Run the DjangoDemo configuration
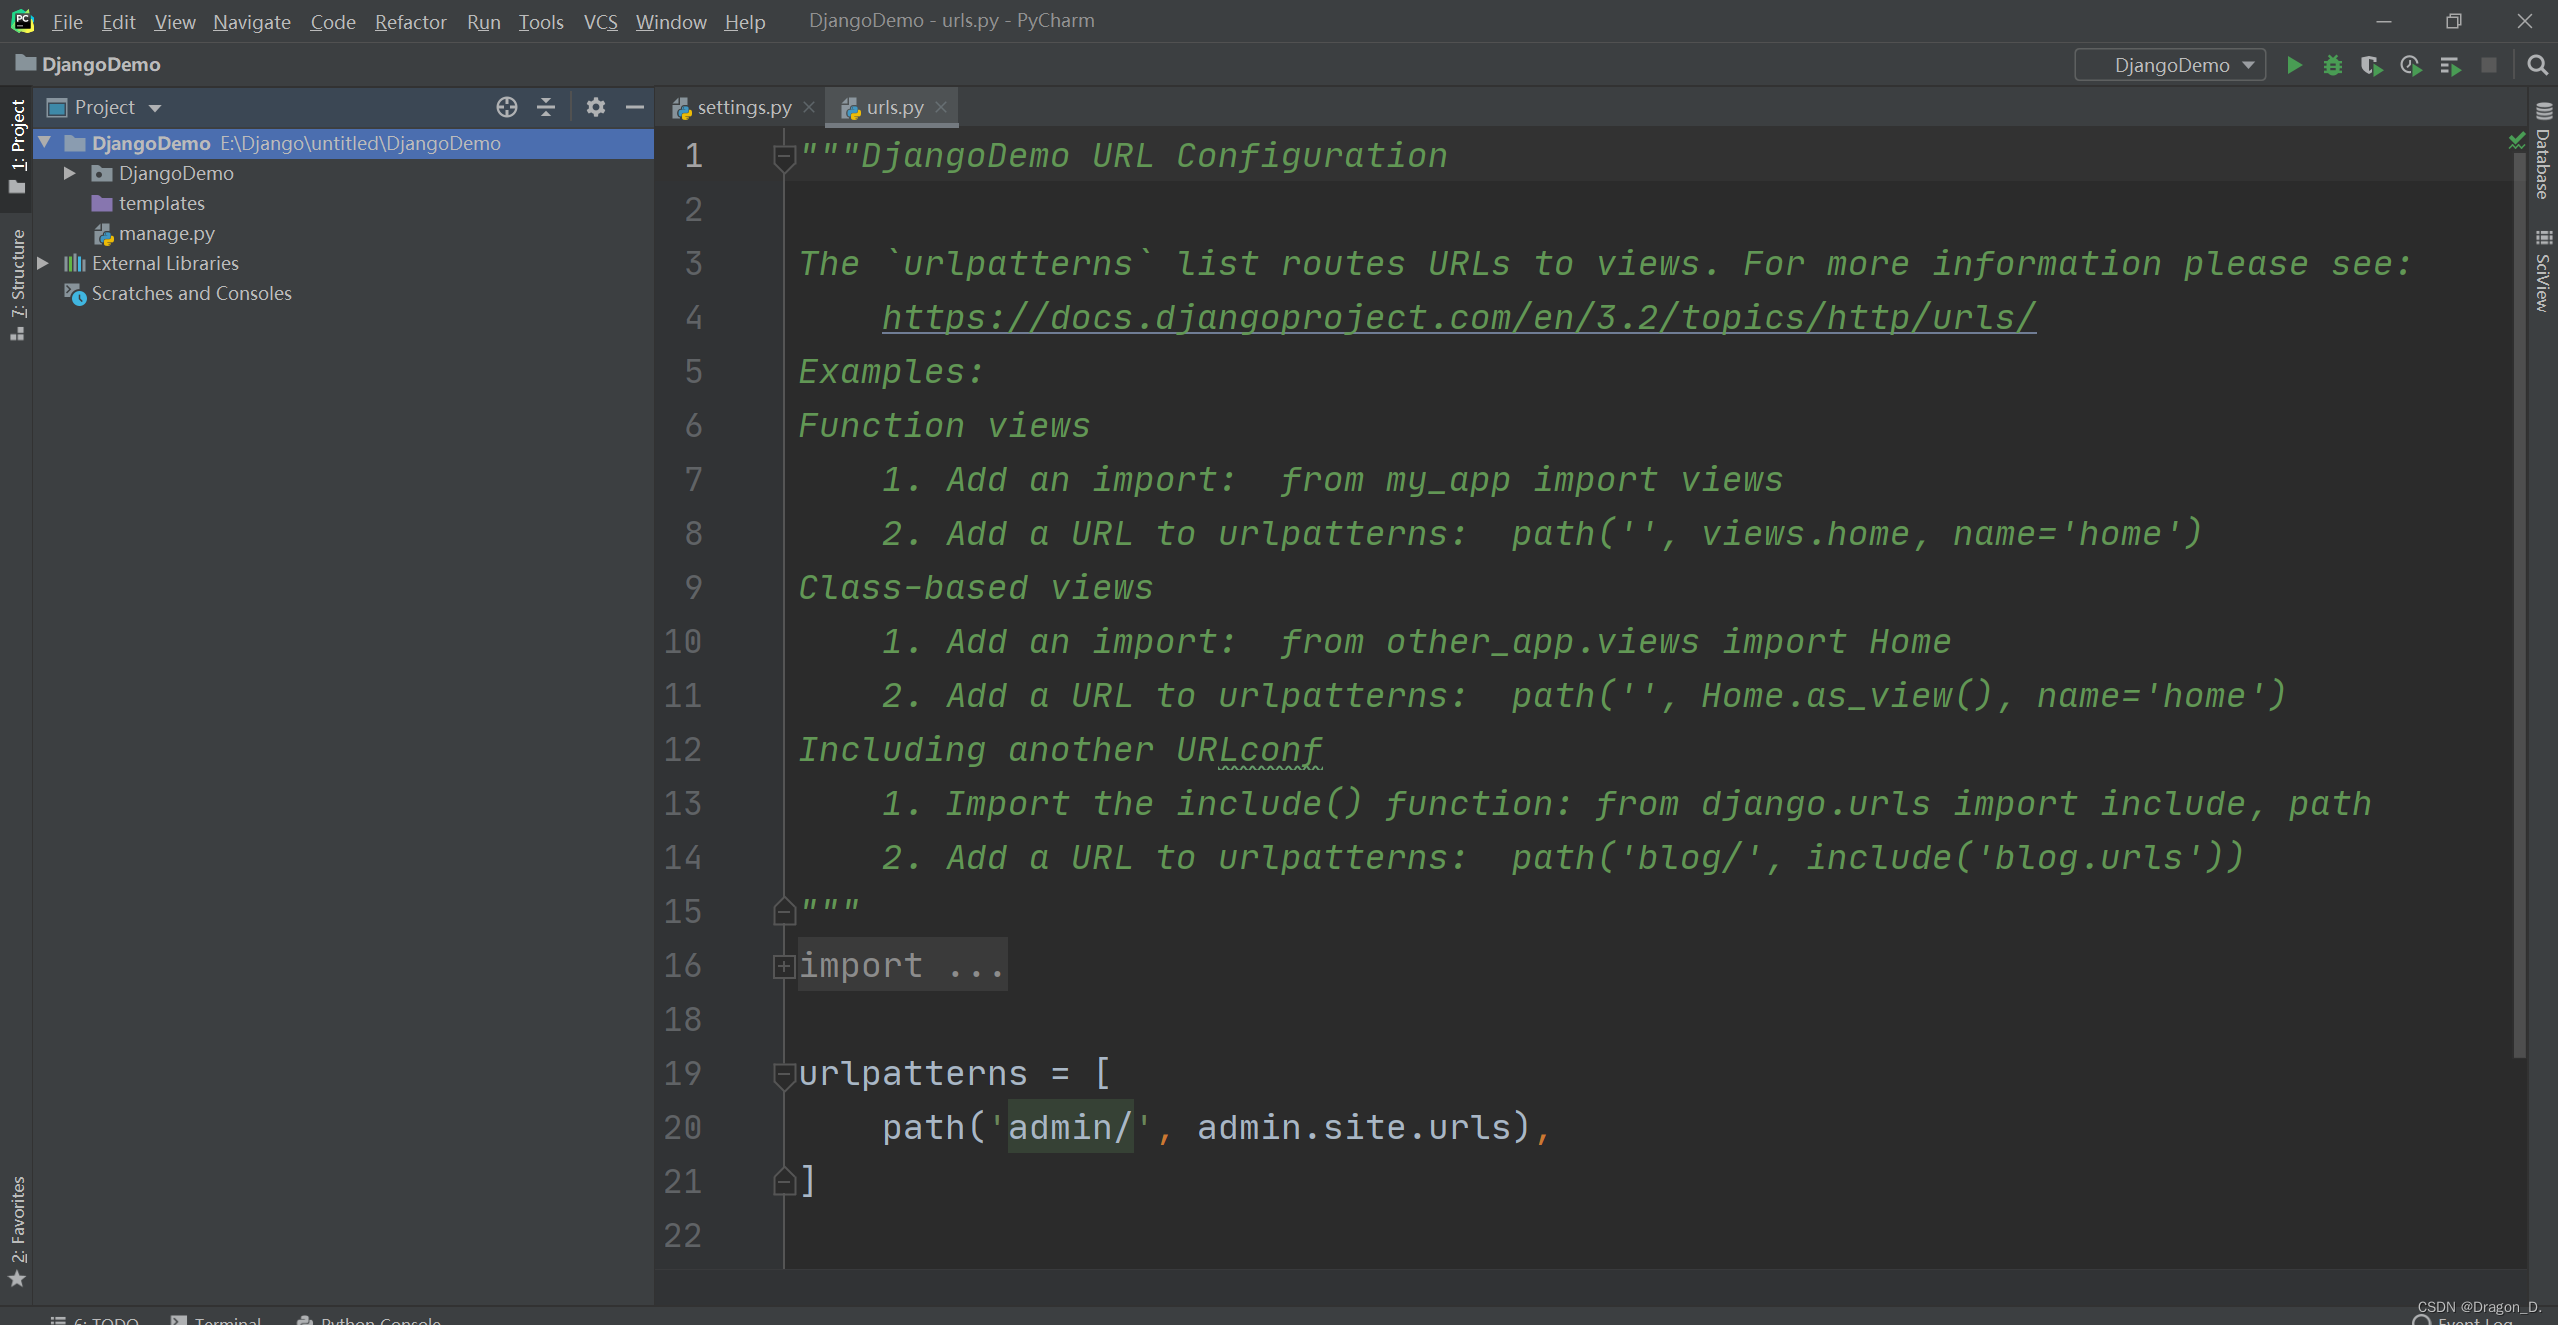Image resolution: width=2558 pixels, height=1325 pixels. [2294, 65]
